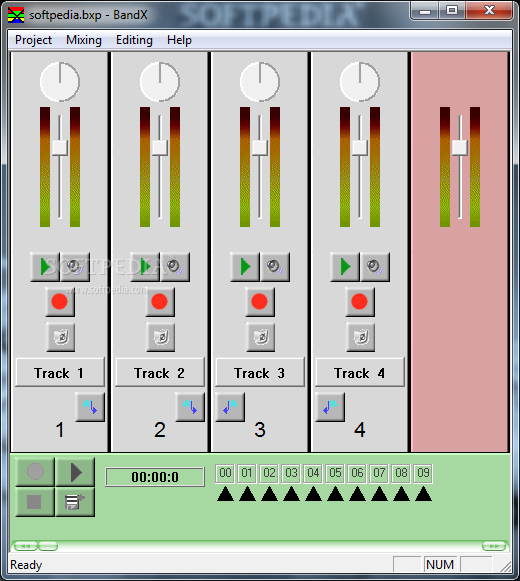Click waveform bounce-right icon on channel 2
Viewport: 520px width, 581px height.
[x=190, y=407]
